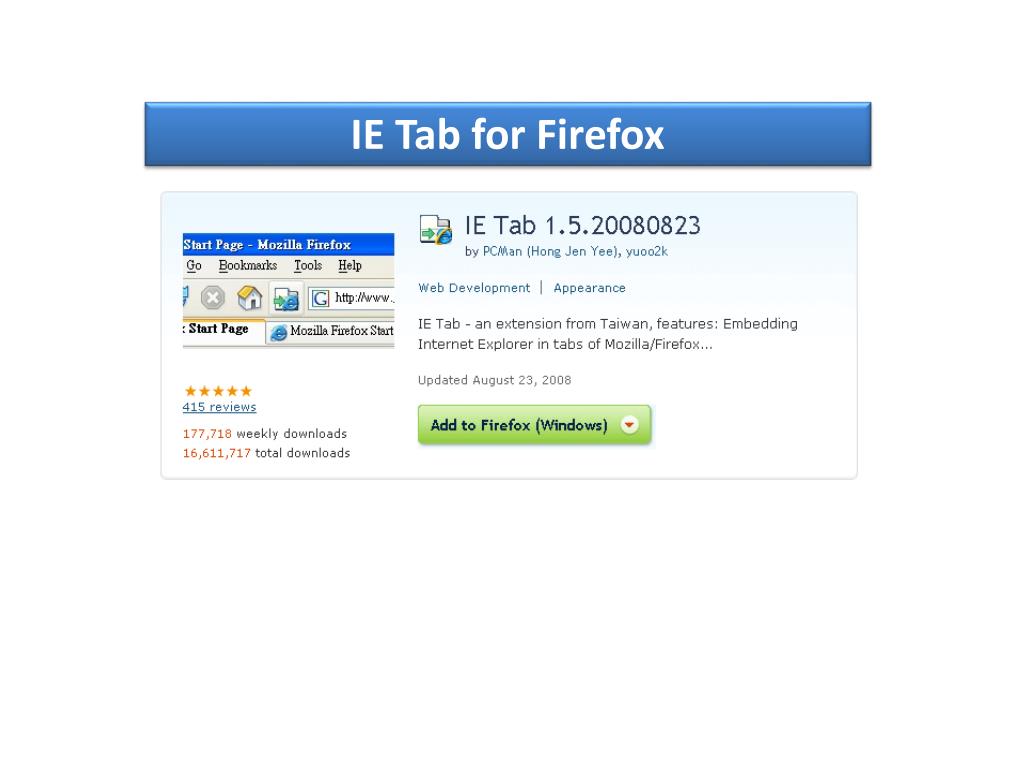
Task: Click the five-star rating
Action: [218, 391]
